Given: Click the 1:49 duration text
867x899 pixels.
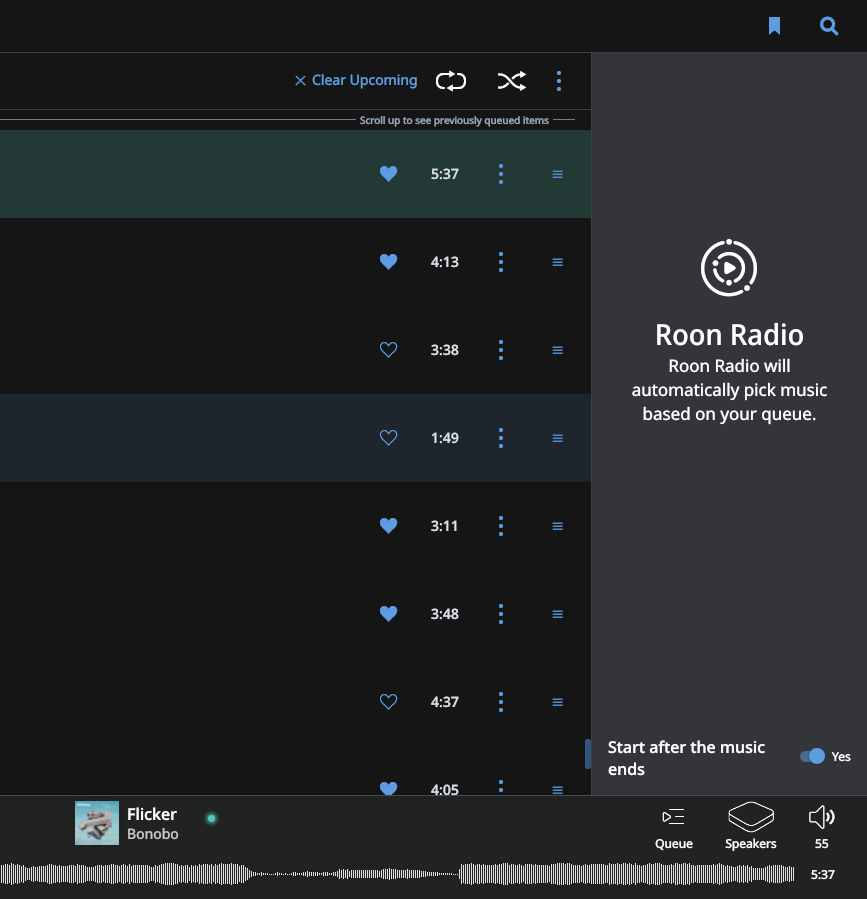Looking at the screenshot, I should [444, 438].
